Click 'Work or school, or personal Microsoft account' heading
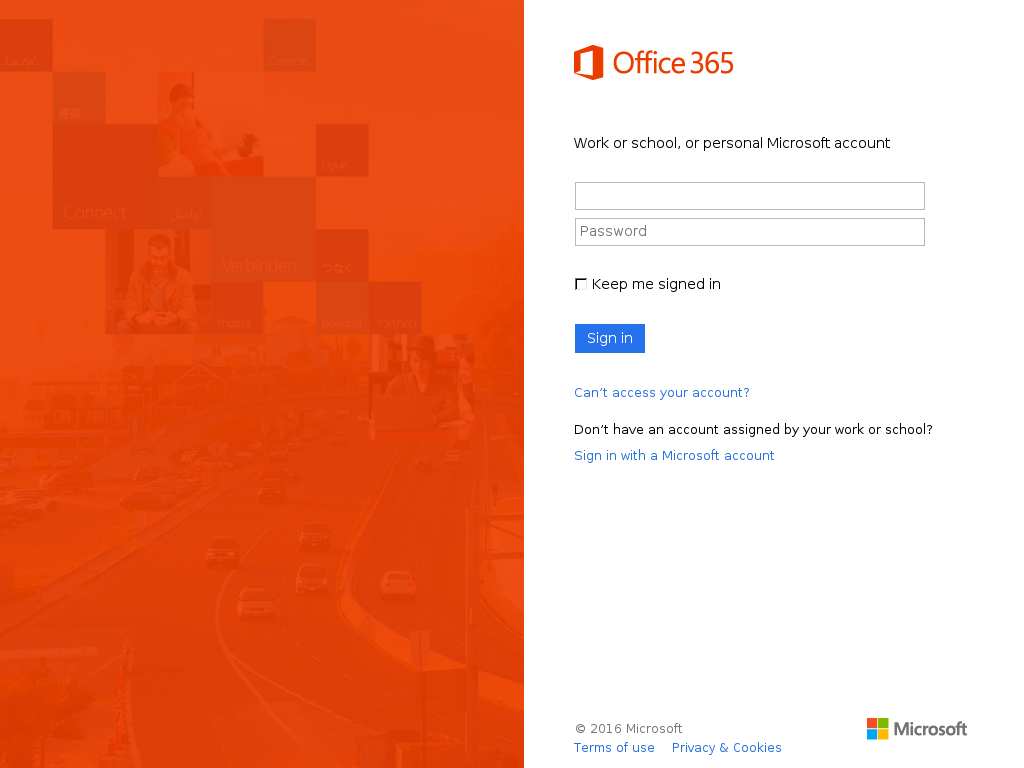The height and width of the screenshot is (768, 1024). pos(731,143)
